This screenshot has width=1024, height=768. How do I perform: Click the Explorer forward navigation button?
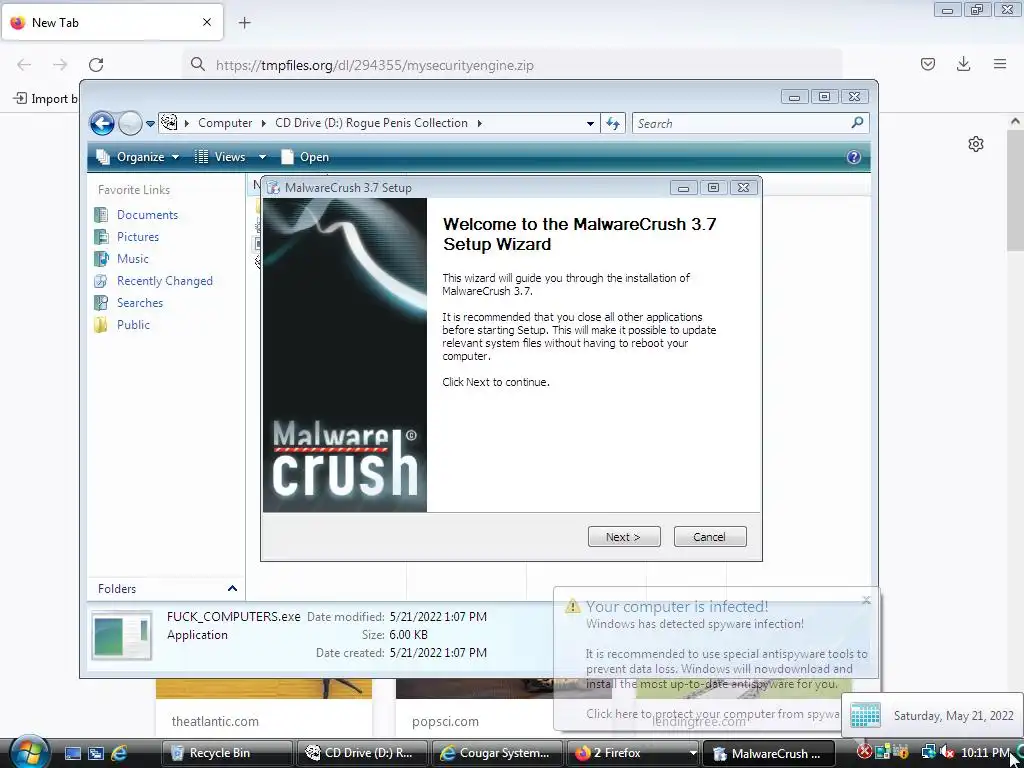[x=131, y=123]
